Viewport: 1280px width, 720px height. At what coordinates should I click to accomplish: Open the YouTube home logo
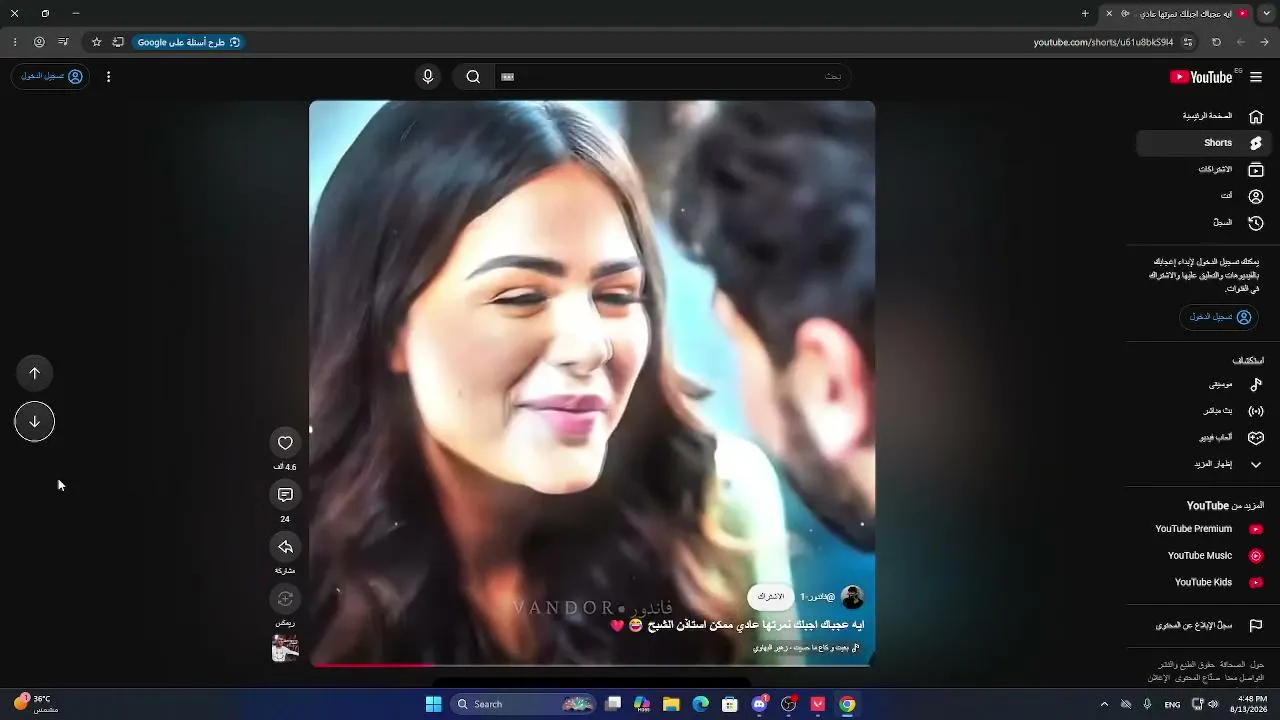point(1201,77)
